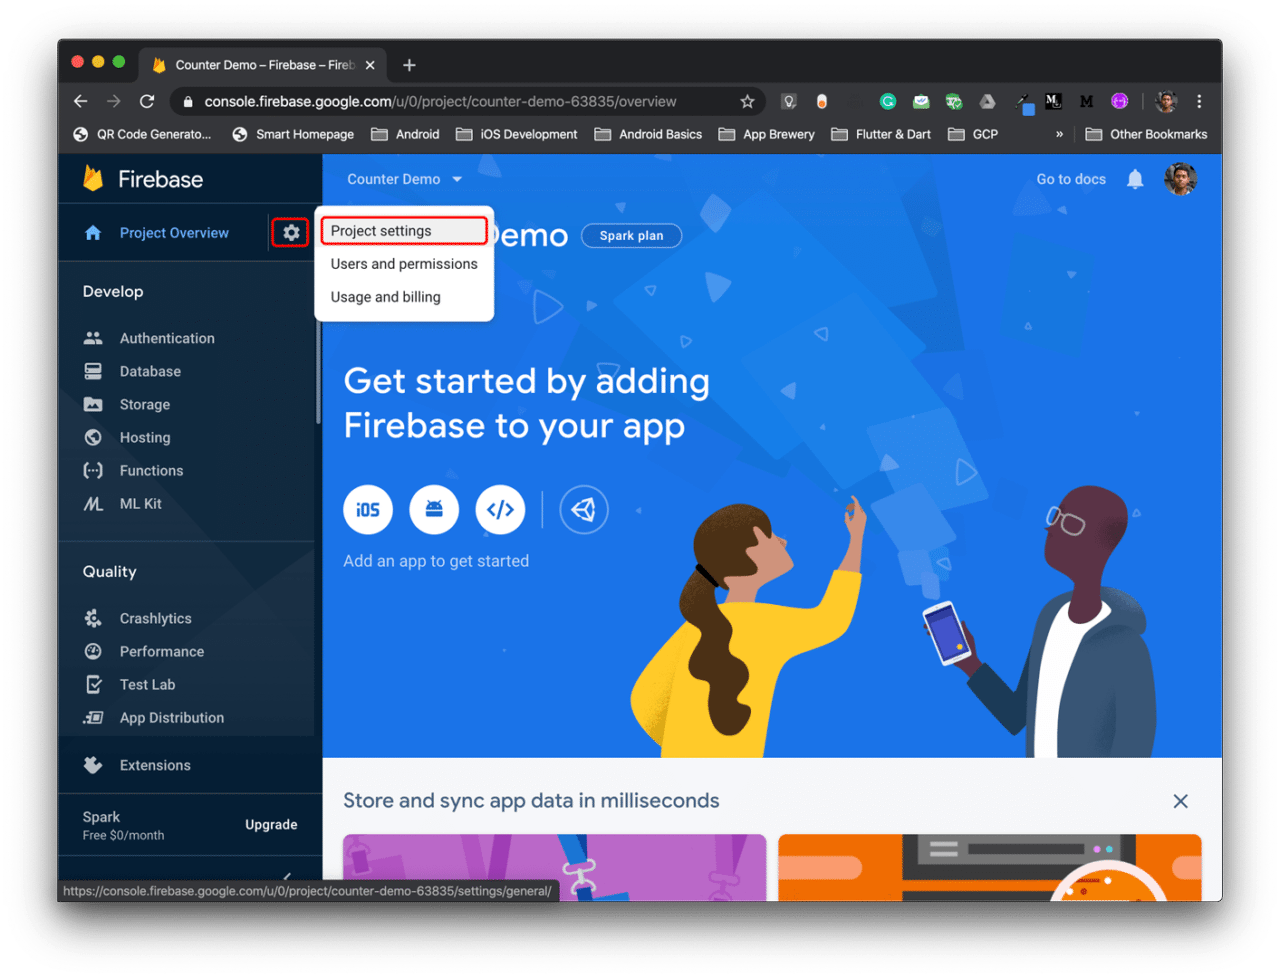The height and width of the screenshot is (978, 1280).
Task: Bookmark this page with the star icon
Action: click(747, 101)
